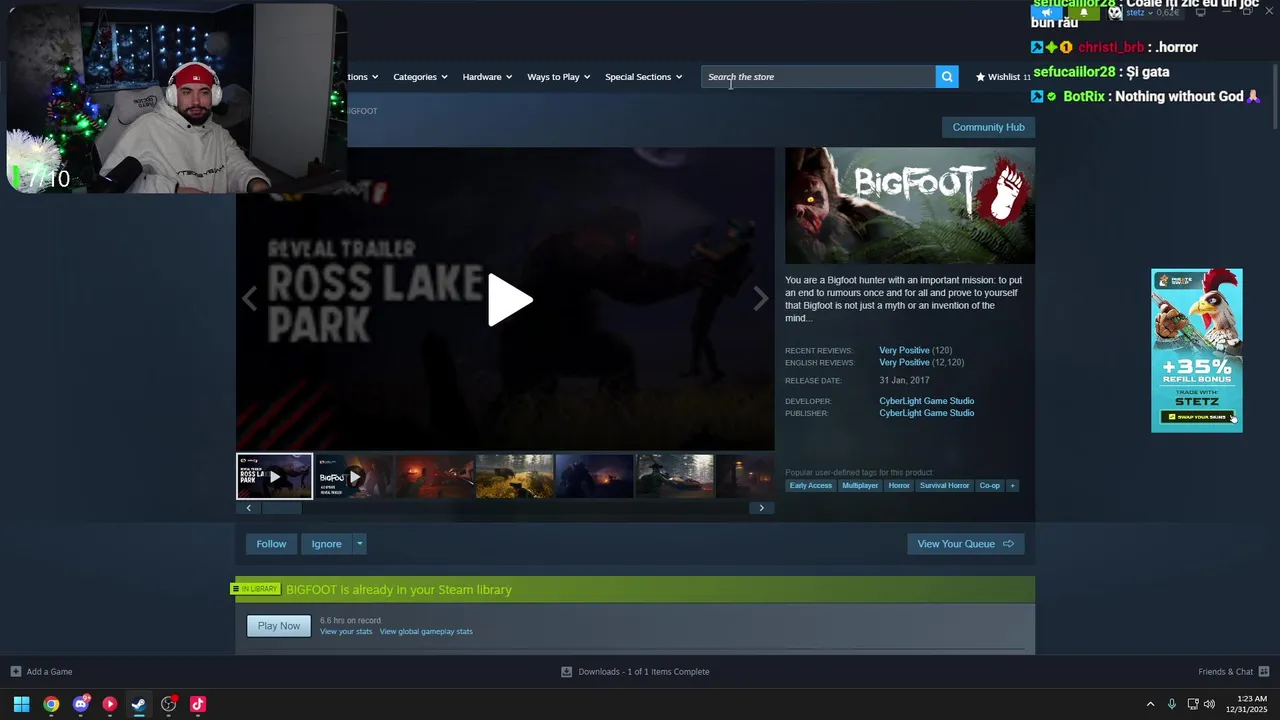Open Community Hub for BIGFOOT
1280x720 pixels.
988,127
